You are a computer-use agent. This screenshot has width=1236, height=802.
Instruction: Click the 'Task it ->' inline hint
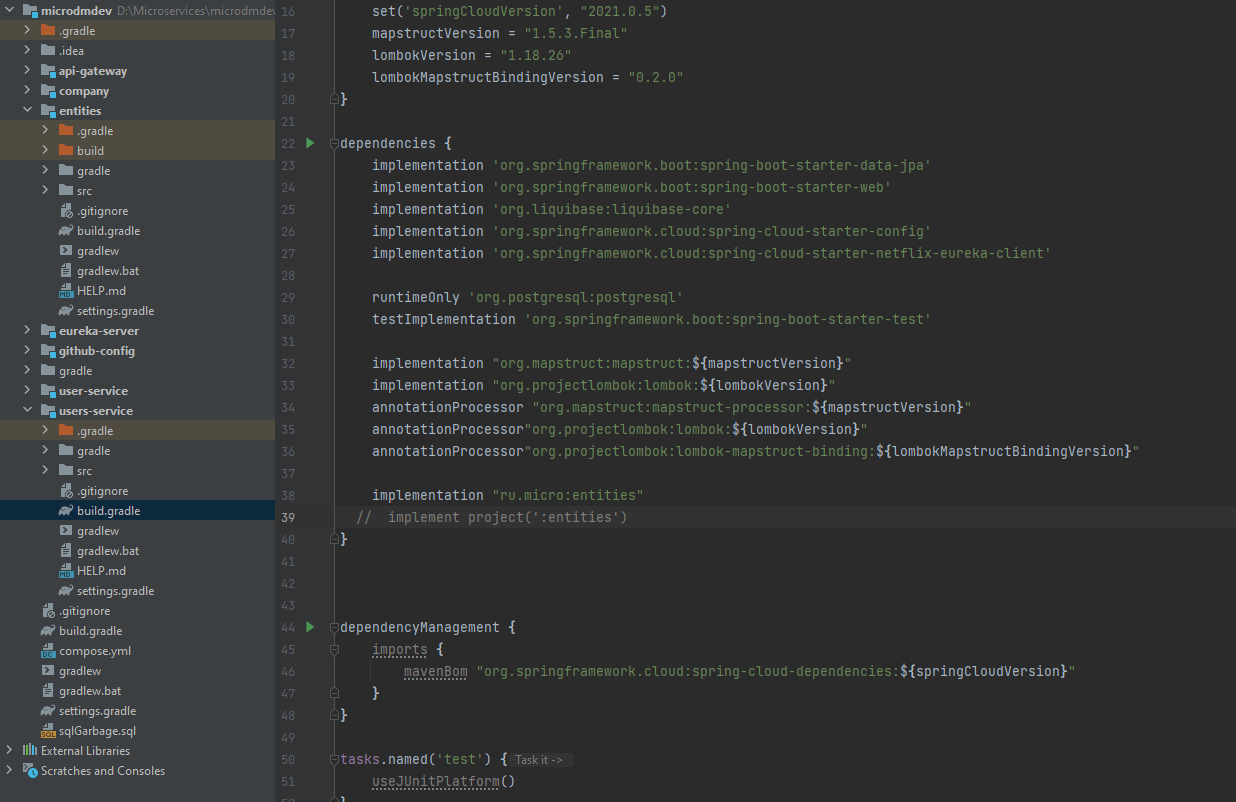pyautogui.click(x=538, y=759)
